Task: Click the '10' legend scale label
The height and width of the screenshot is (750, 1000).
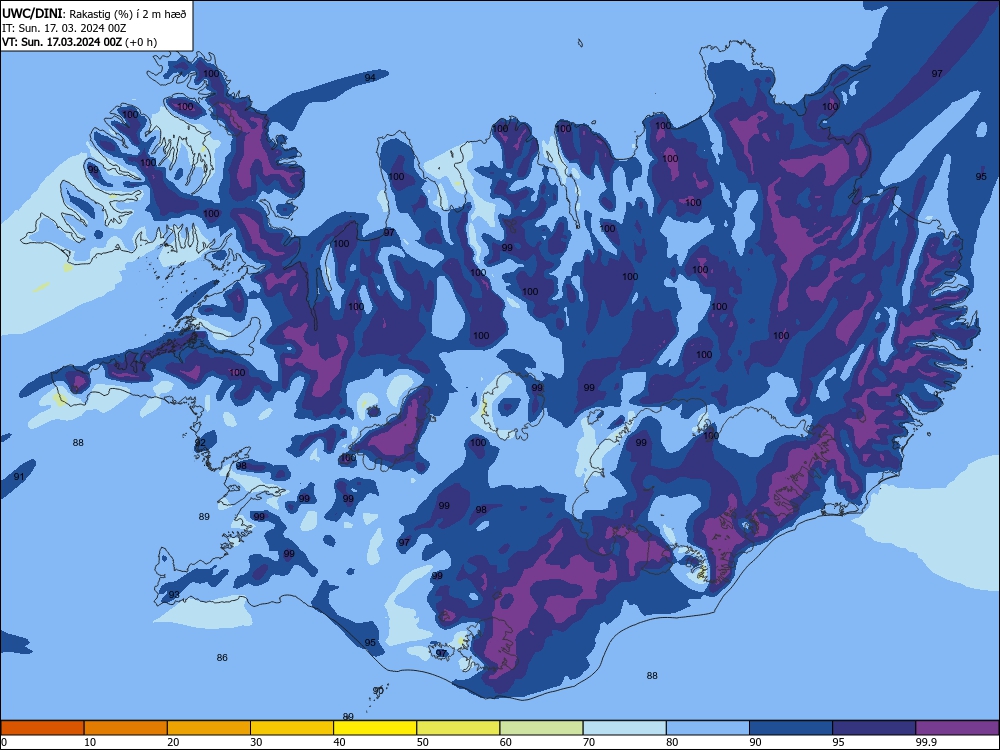Action: [90, 742]
